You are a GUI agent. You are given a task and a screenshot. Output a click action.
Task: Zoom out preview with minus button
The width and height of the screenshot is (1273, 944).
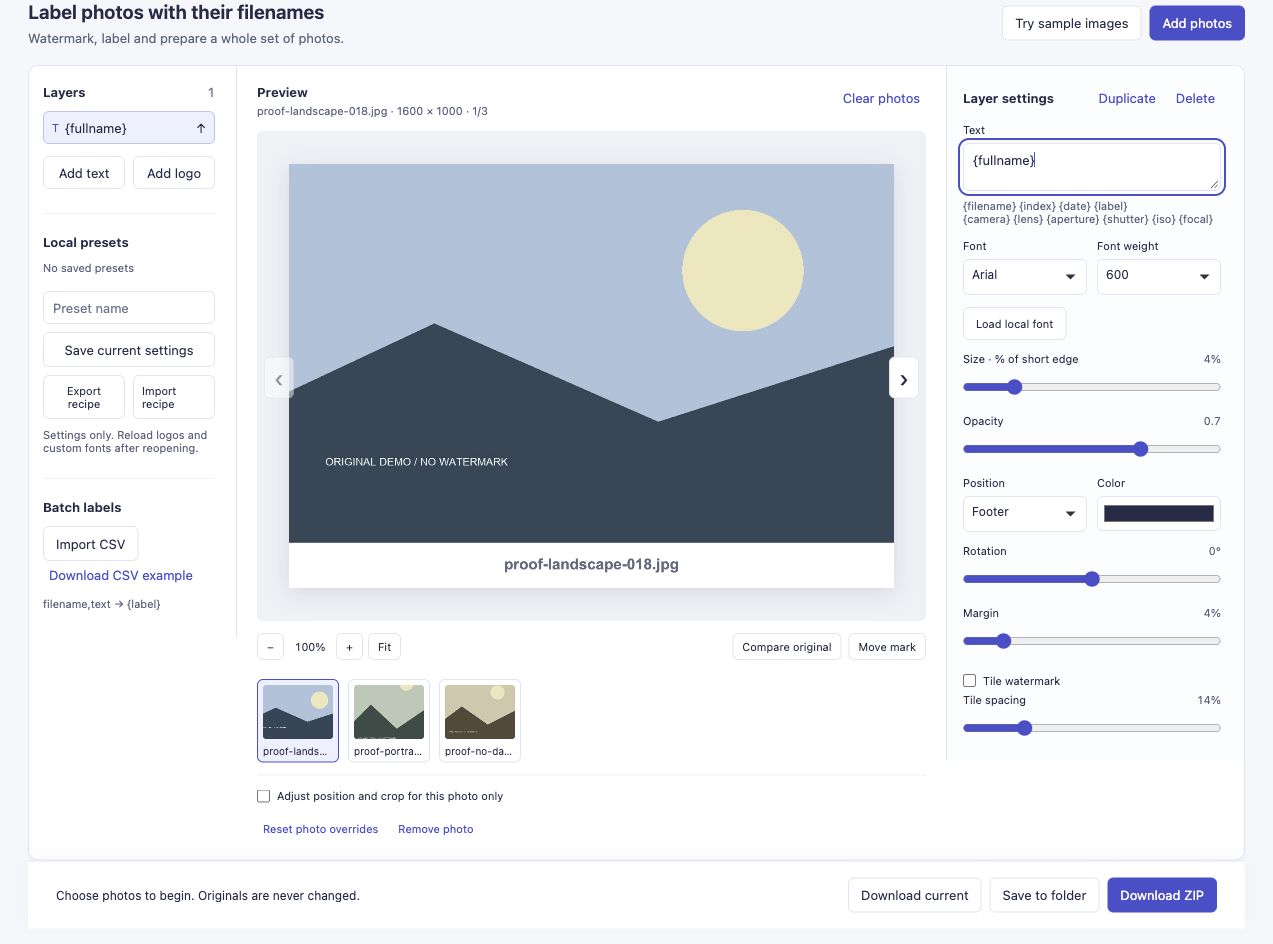pos(270,647)
